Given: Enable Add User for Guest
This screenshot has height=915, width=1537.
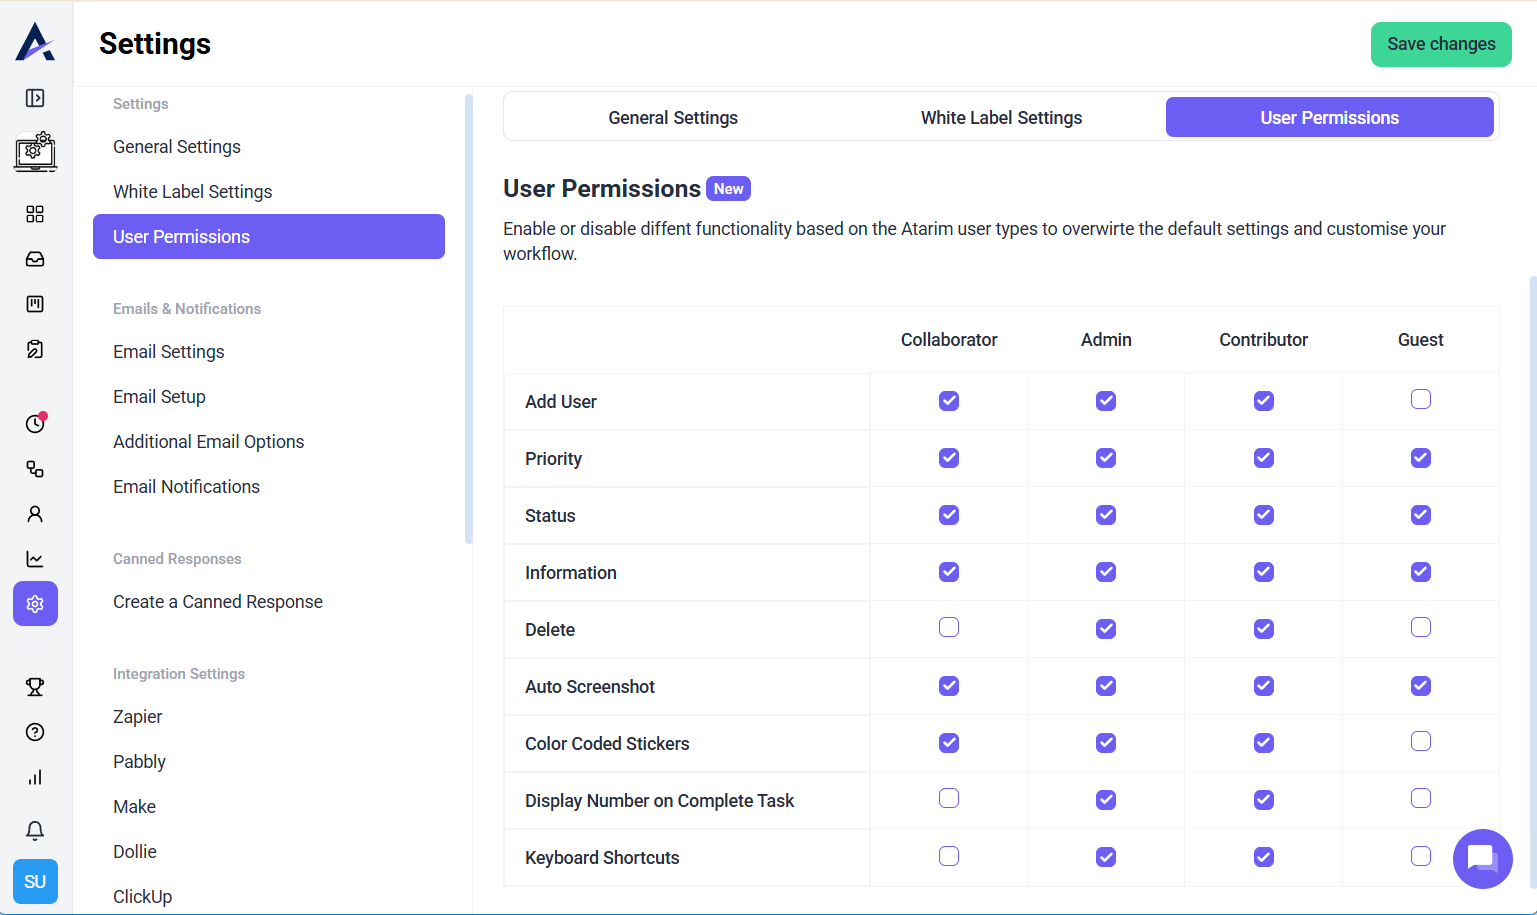Looking at the screenshot, I should (x=1420, y=400).
